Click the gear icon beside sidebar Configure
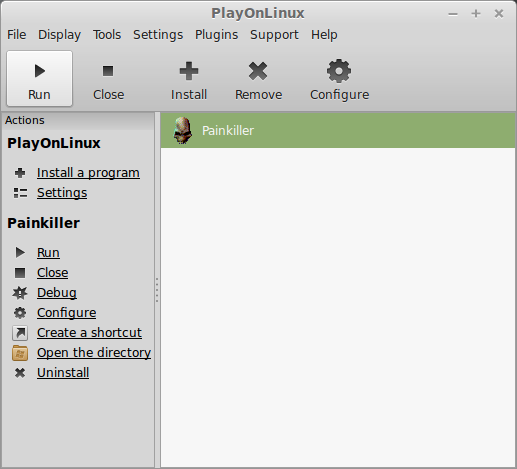The width and height of the screenshot is (517, 469). point(20,313)
